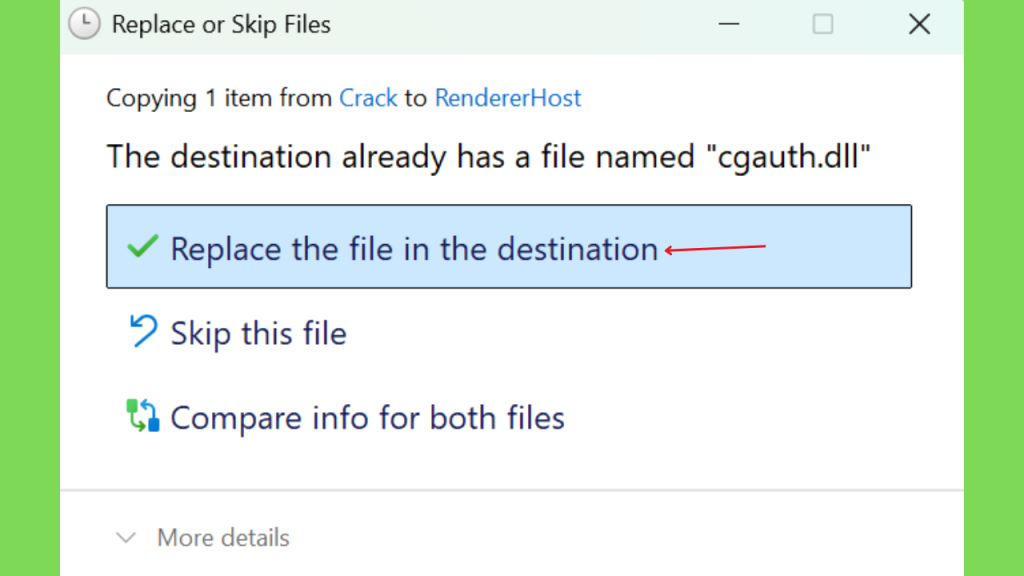Click the "Copying 1 item from" text
The width and height of the screenshot is (1024, 576).
219,98
